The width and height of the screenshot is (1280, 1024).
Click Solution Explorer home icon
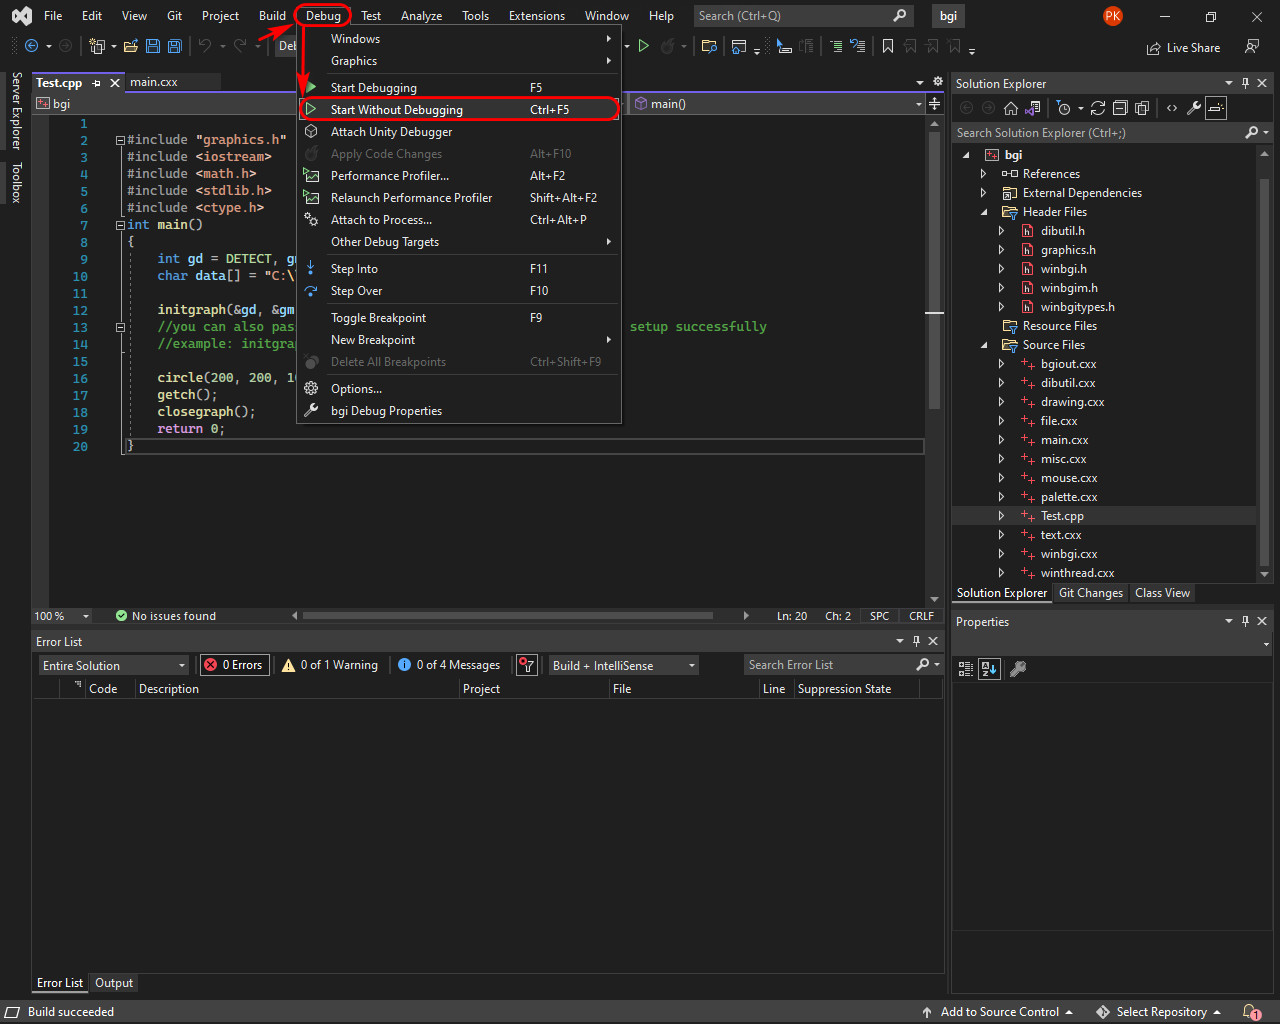(x=1011, y=108)
